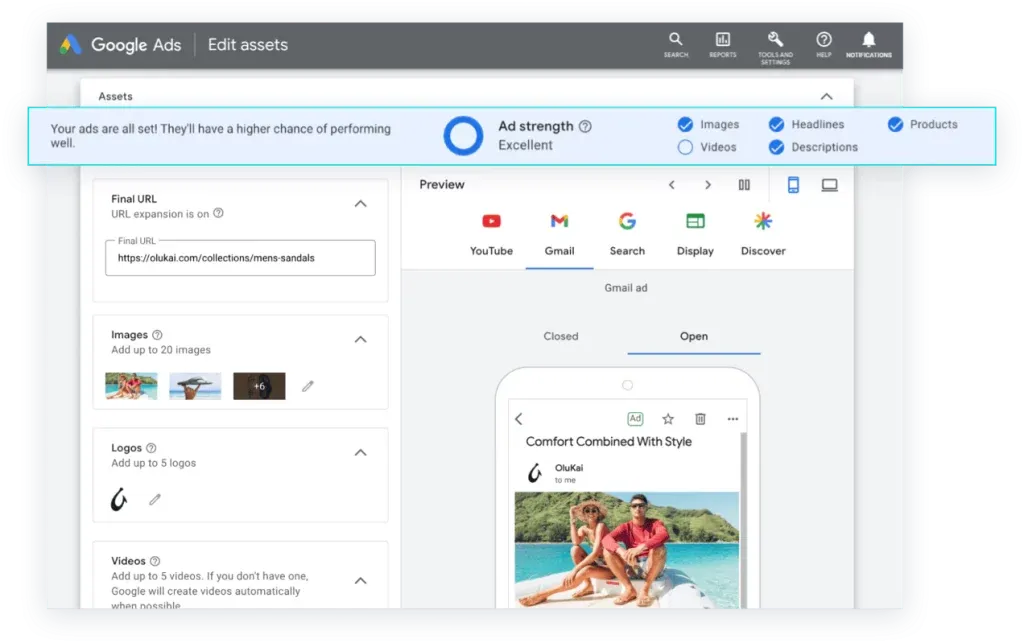
Task: Switch to the Closed ad view tab
Action: coord(561,337)
